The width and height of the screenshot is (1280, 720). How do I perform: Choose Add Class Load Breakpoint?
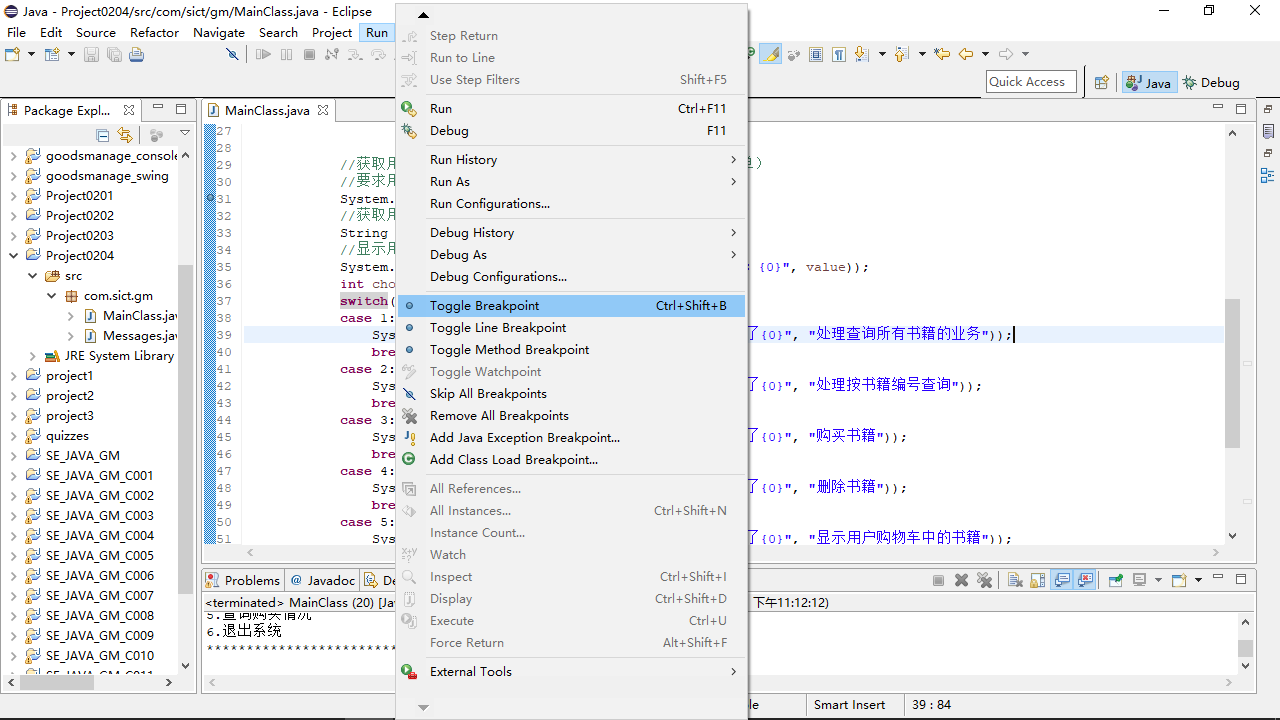pos(571,460)
